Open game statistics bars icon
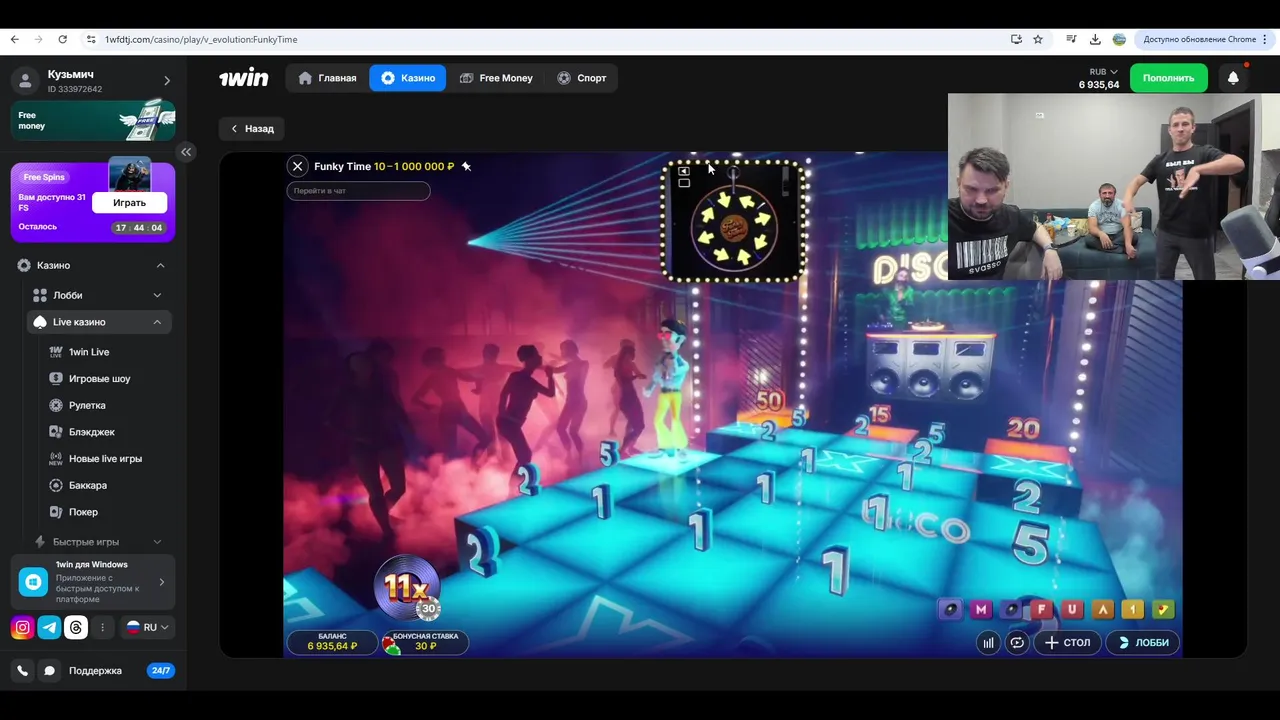 coord(988,643)
